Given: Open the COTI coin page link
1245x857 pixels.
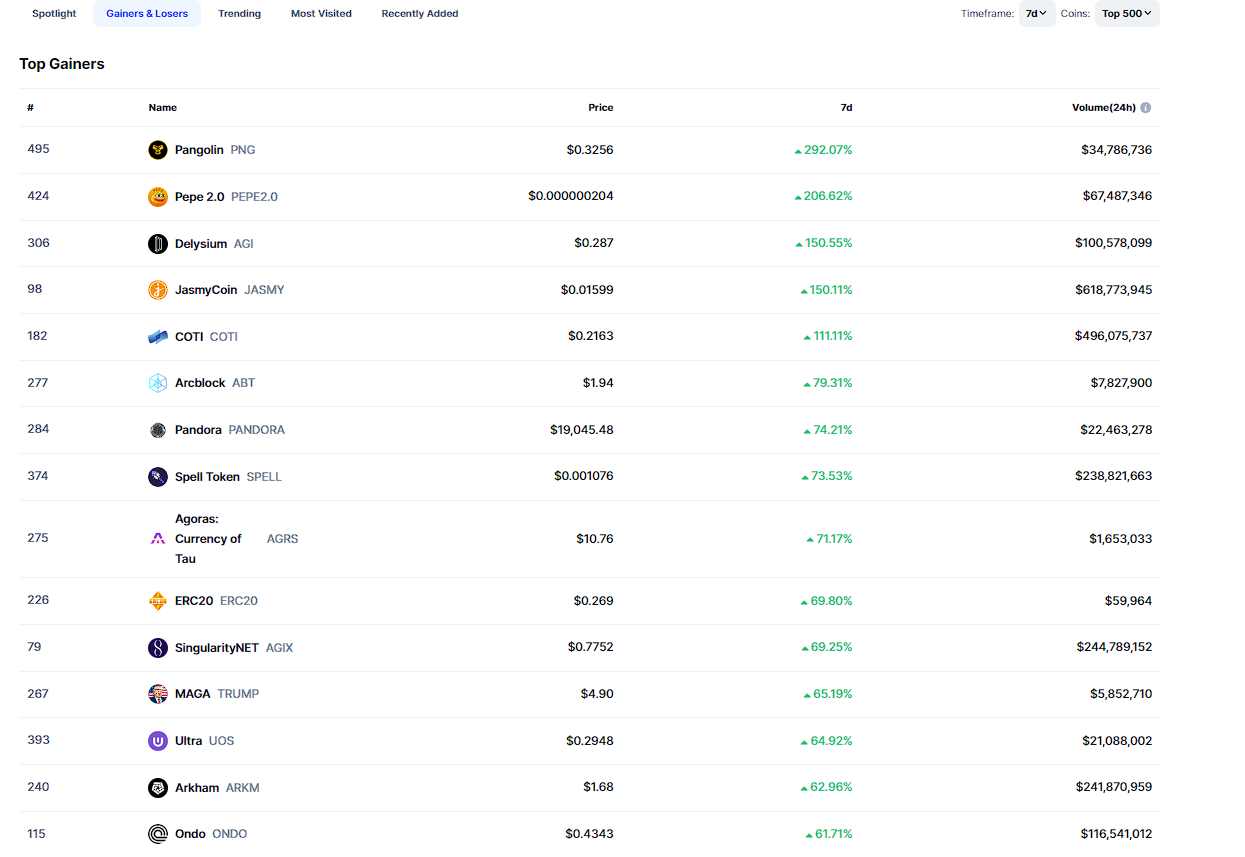Looking at the screenshot, I should (189, 337).
